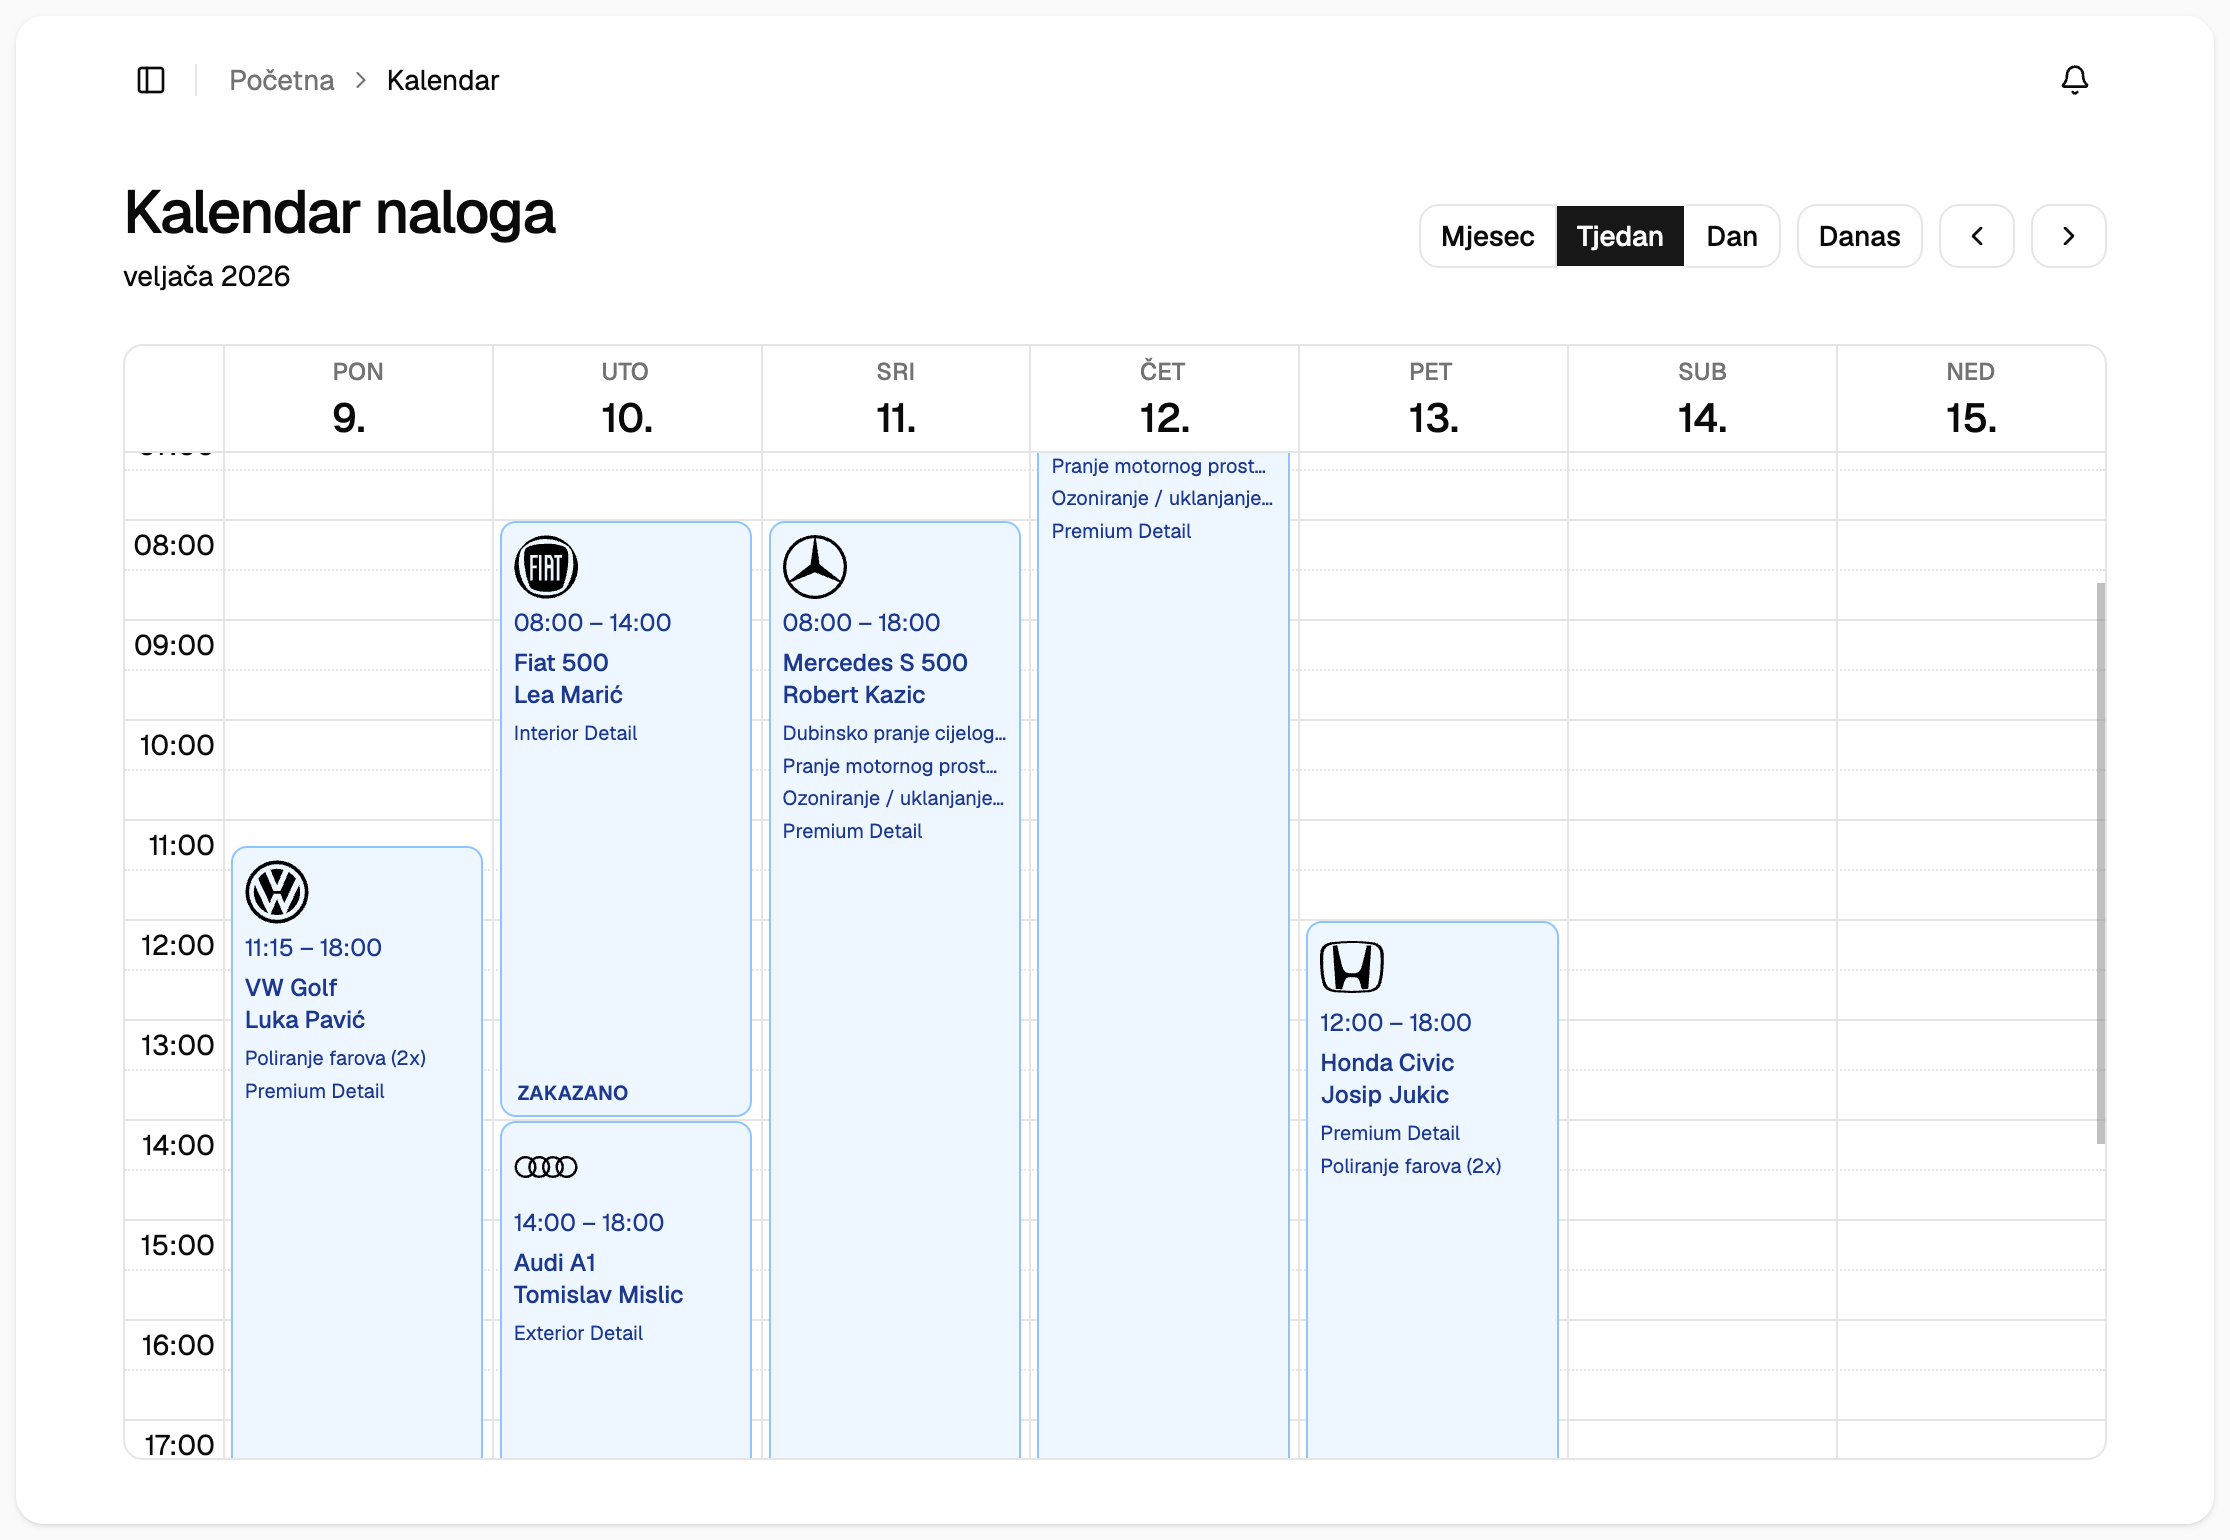Click the Audi rings logo icon
Screen dimensions: 2230x1540
pos(546,1167)
